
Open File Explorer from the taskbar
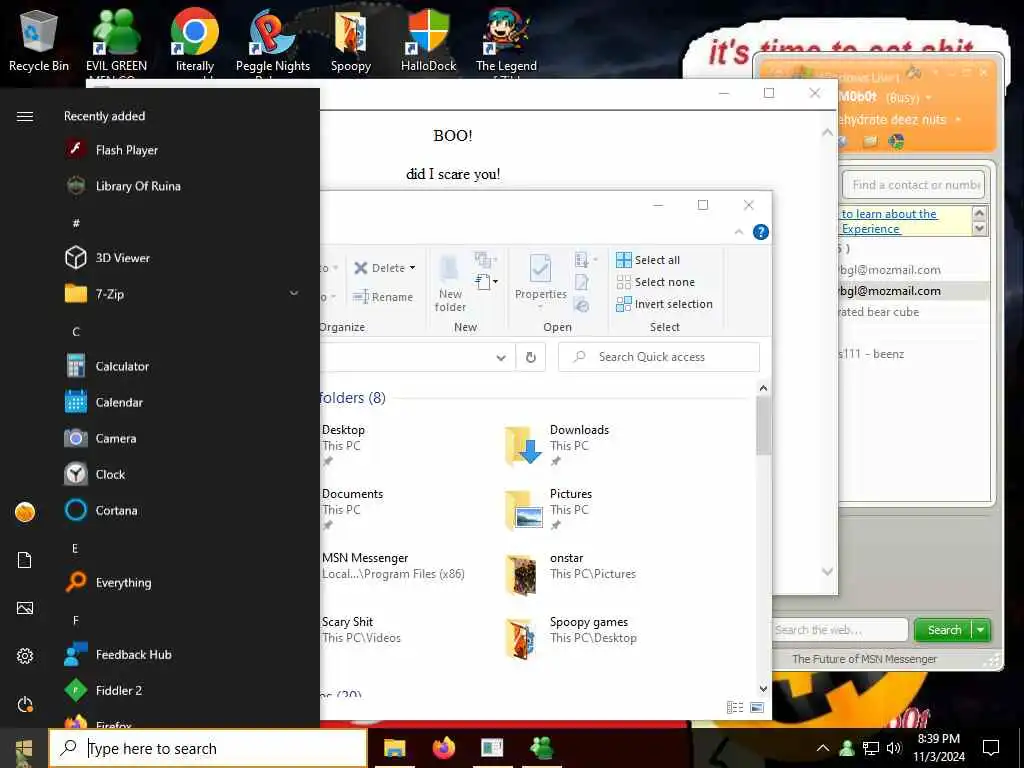(x=394, y=748)
